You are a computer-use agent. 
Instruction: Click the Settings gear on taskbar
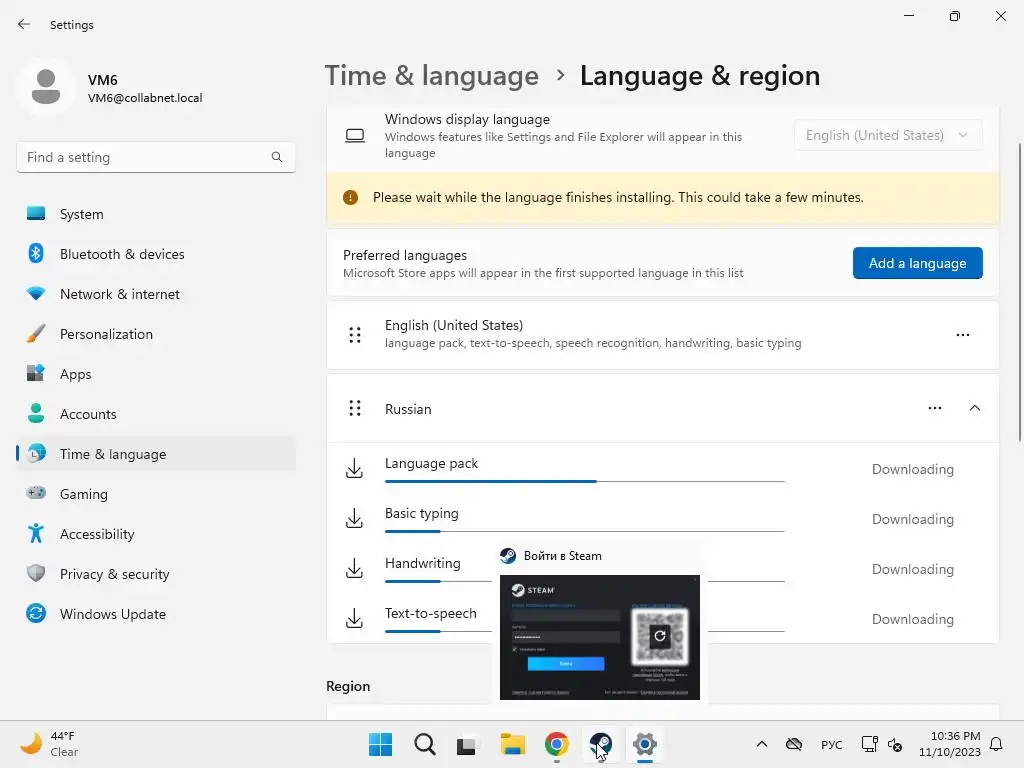645,744
